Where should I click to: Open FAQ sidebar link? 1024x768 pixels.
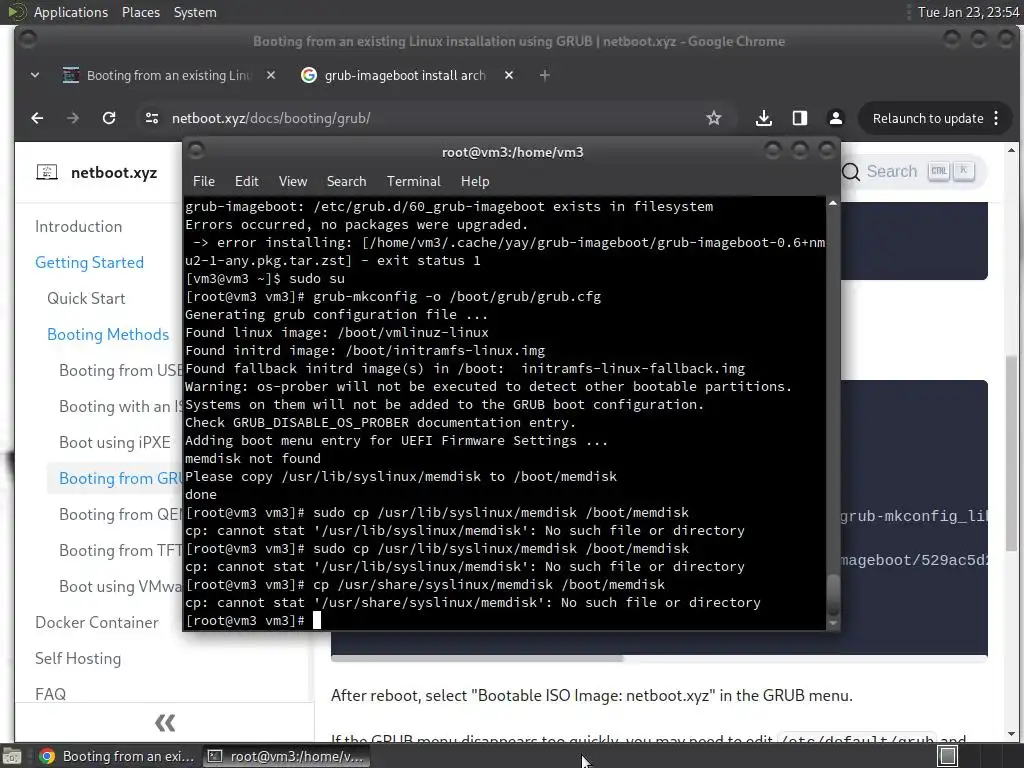(x=50, y=694)
